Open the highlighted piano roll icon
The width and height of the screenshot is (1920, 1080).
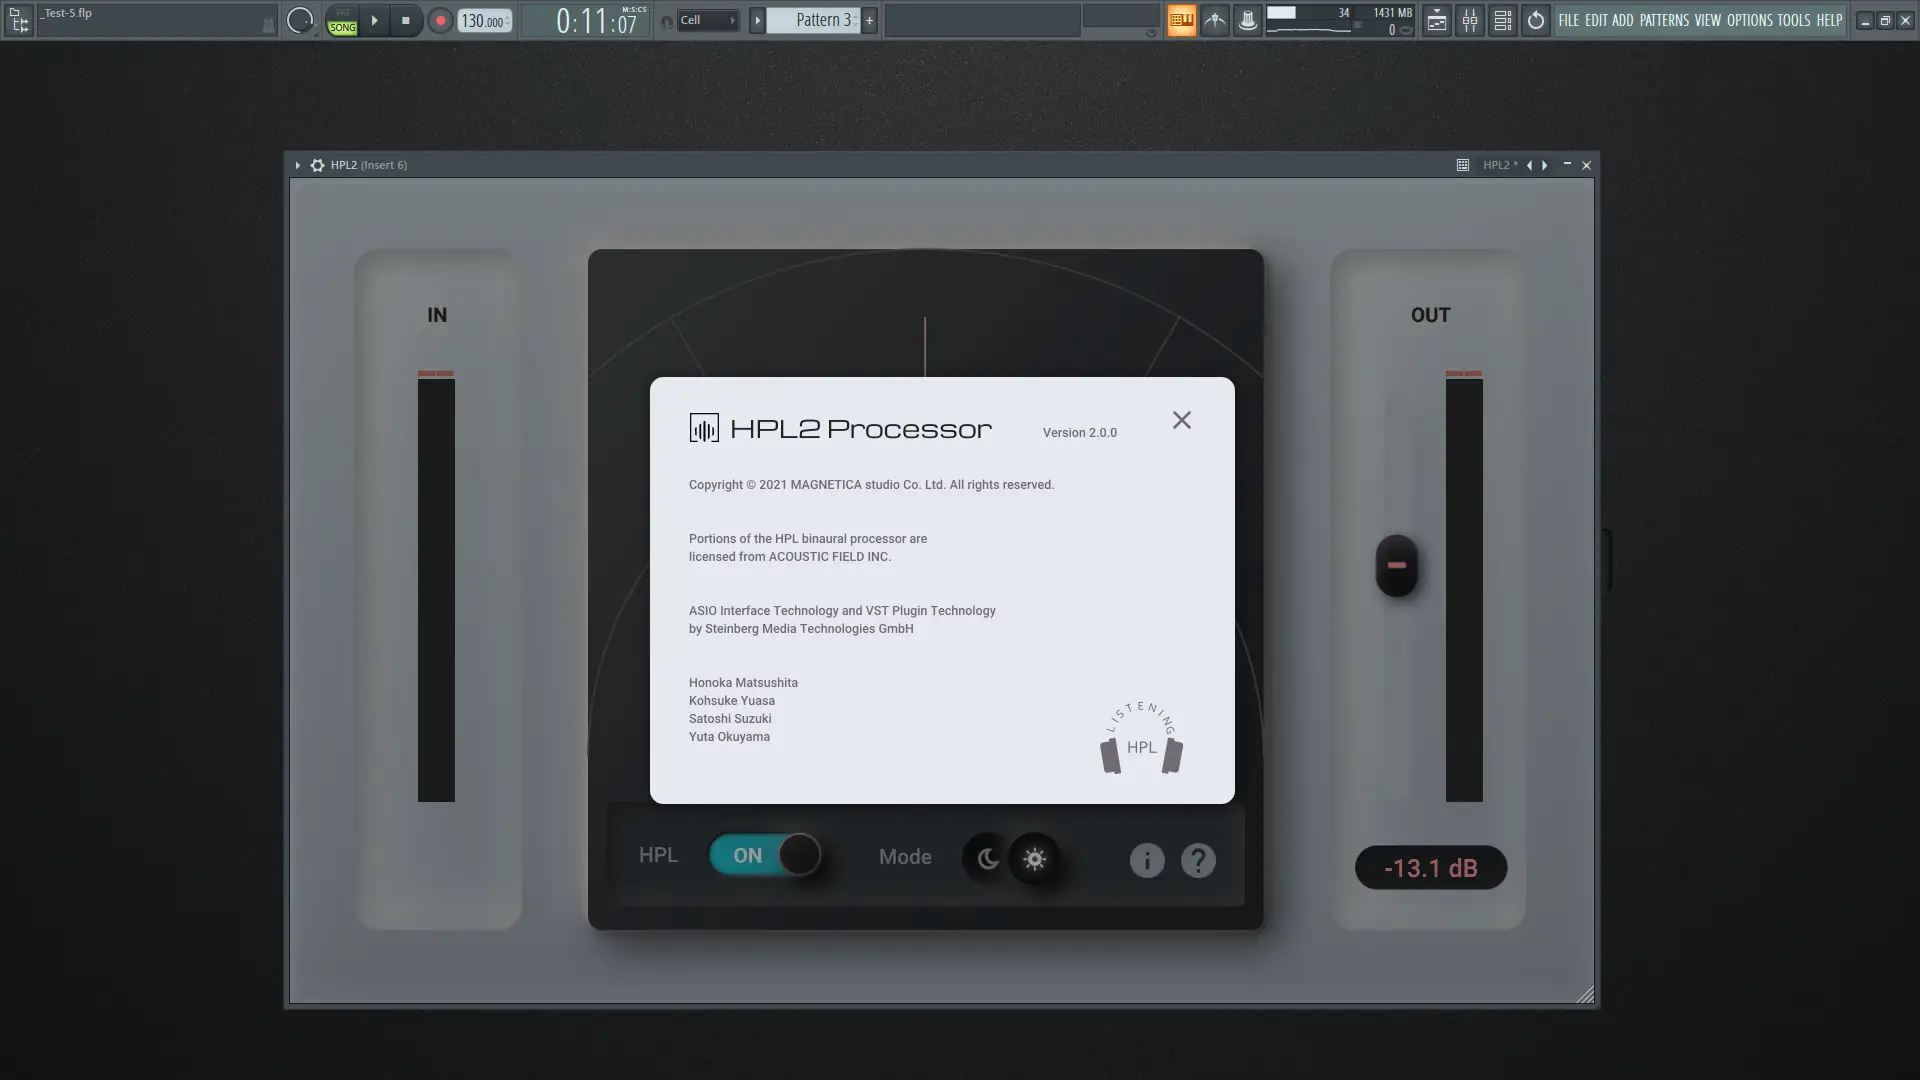tap(1181, 20)
